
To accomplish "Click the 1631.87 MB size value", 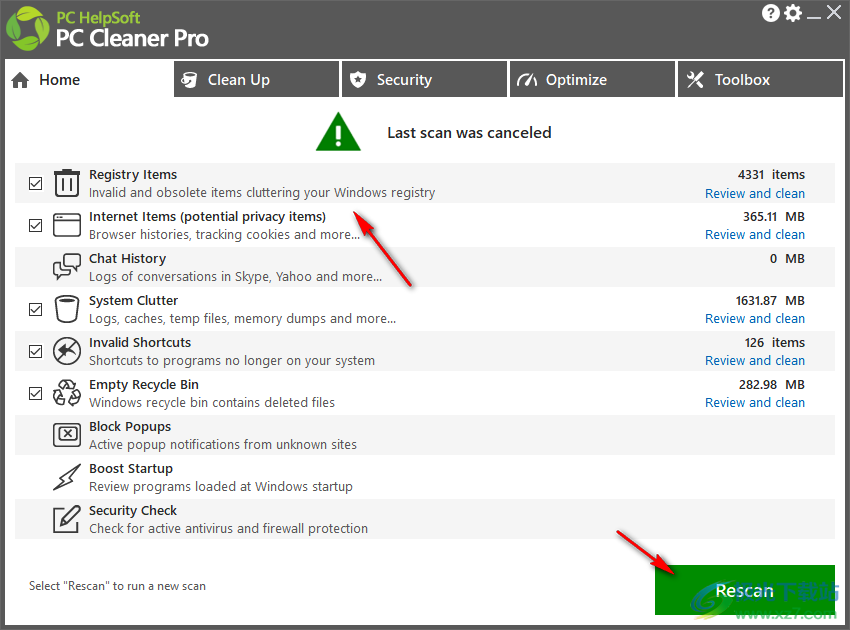I will click(x=770, y=300).
